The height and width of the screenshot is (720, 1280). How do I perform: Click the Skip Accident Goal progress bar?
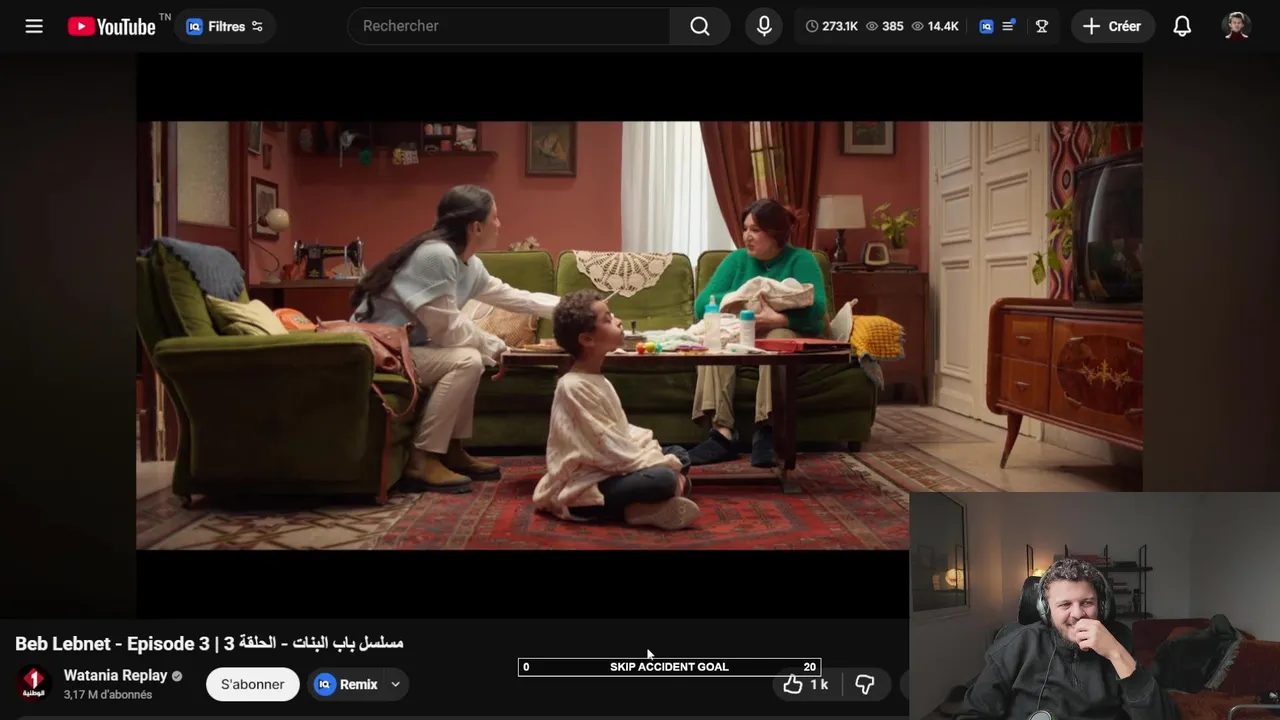[x=669, y=667]
